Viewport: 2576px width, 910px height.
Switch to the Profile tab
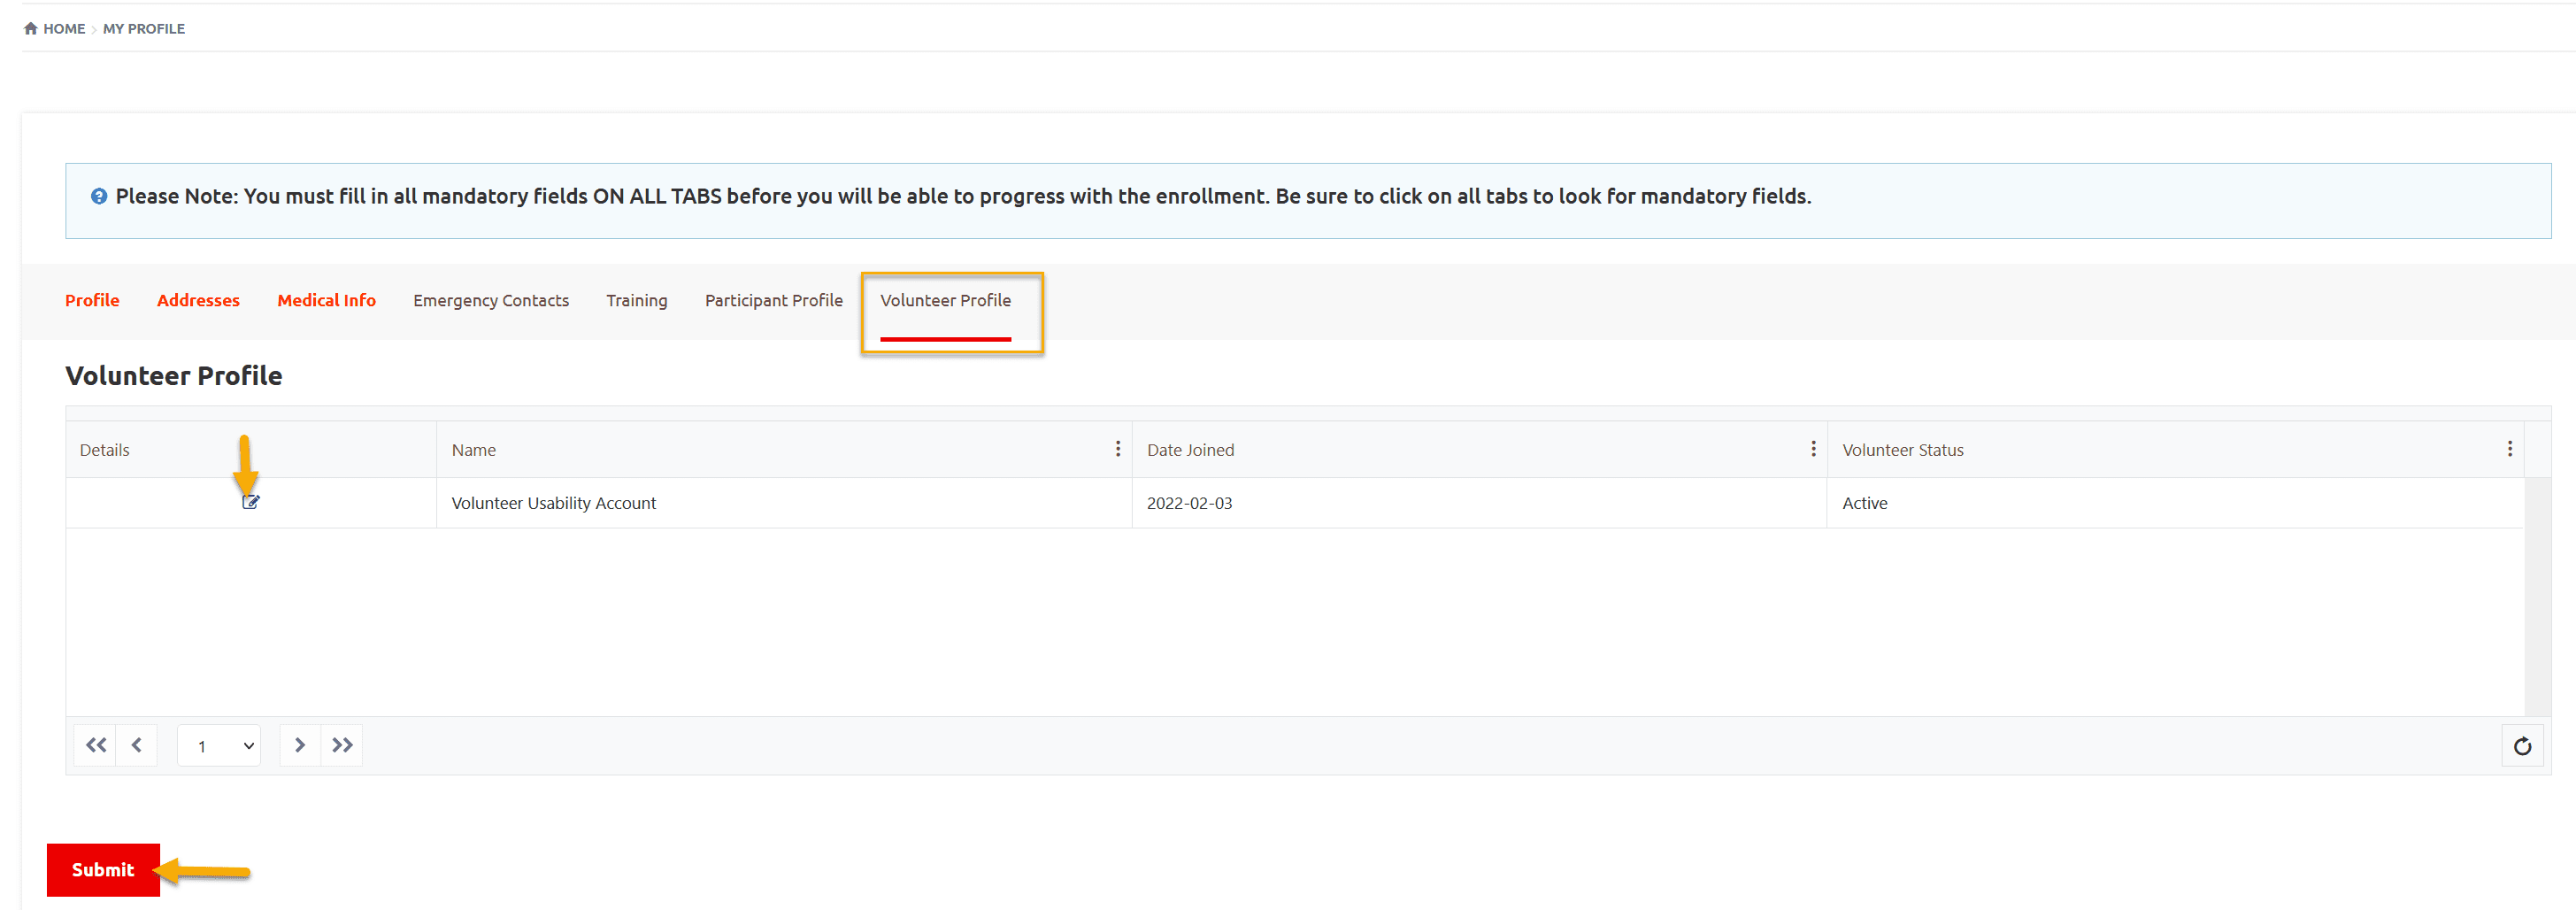pos(92,300)
